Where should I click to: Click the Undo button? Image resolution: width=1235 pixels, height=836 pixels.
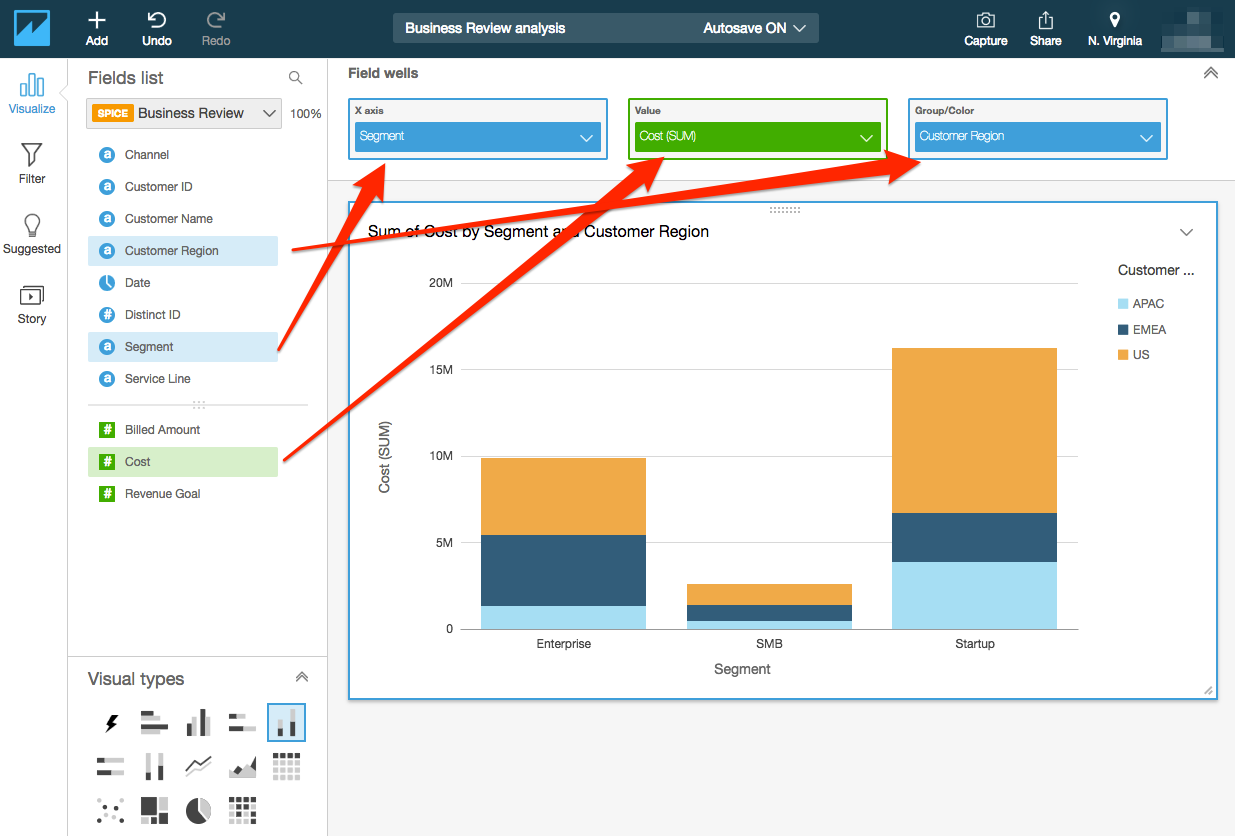pyautogui.click(x=156, y=28)
